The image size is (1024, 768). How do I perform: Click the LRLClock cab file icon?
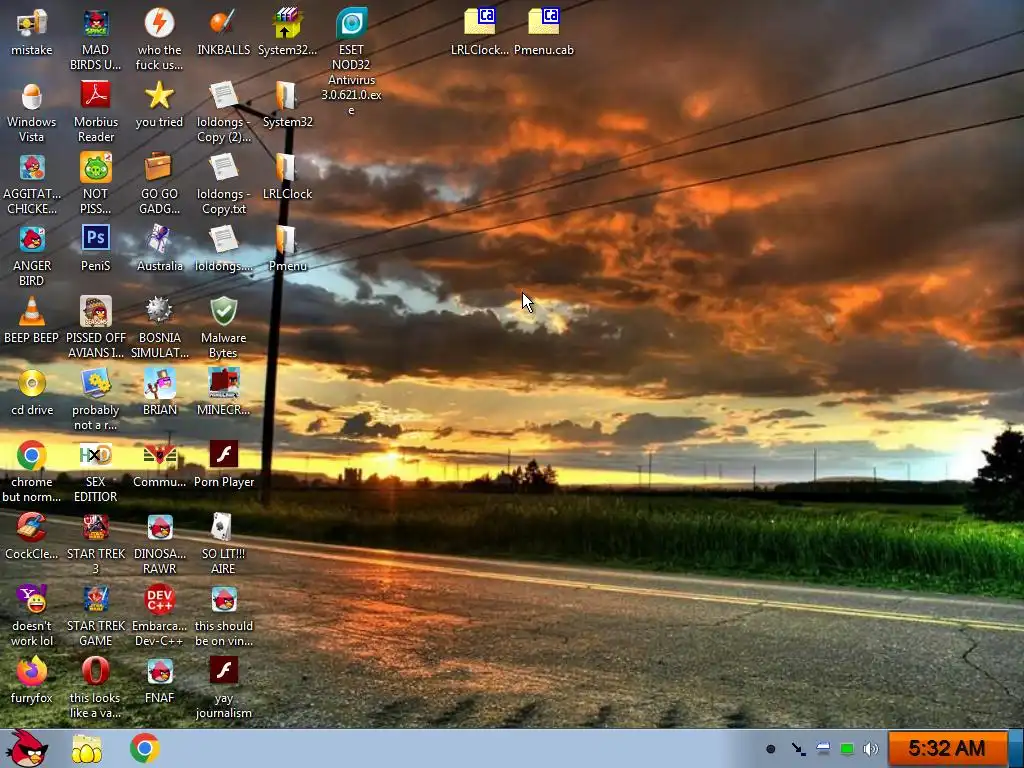click(x=480, y=22)
